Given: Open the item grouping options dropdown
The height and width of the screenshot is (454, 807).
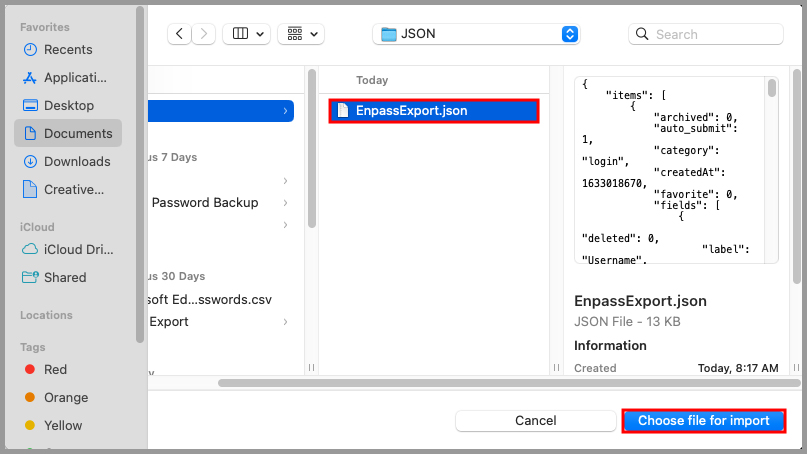Looking at the screenshot, I should pos(300,34).
